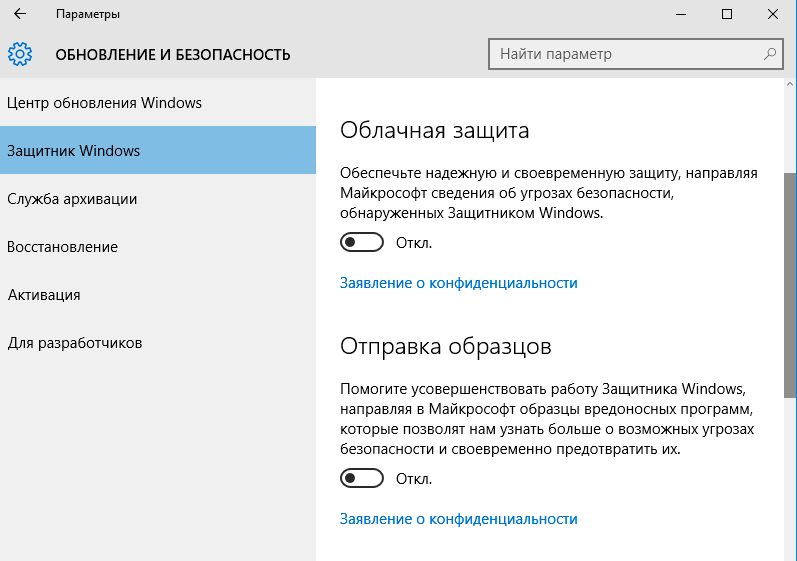
Task: Open Центр обновления Windows section
Action: 158,103
